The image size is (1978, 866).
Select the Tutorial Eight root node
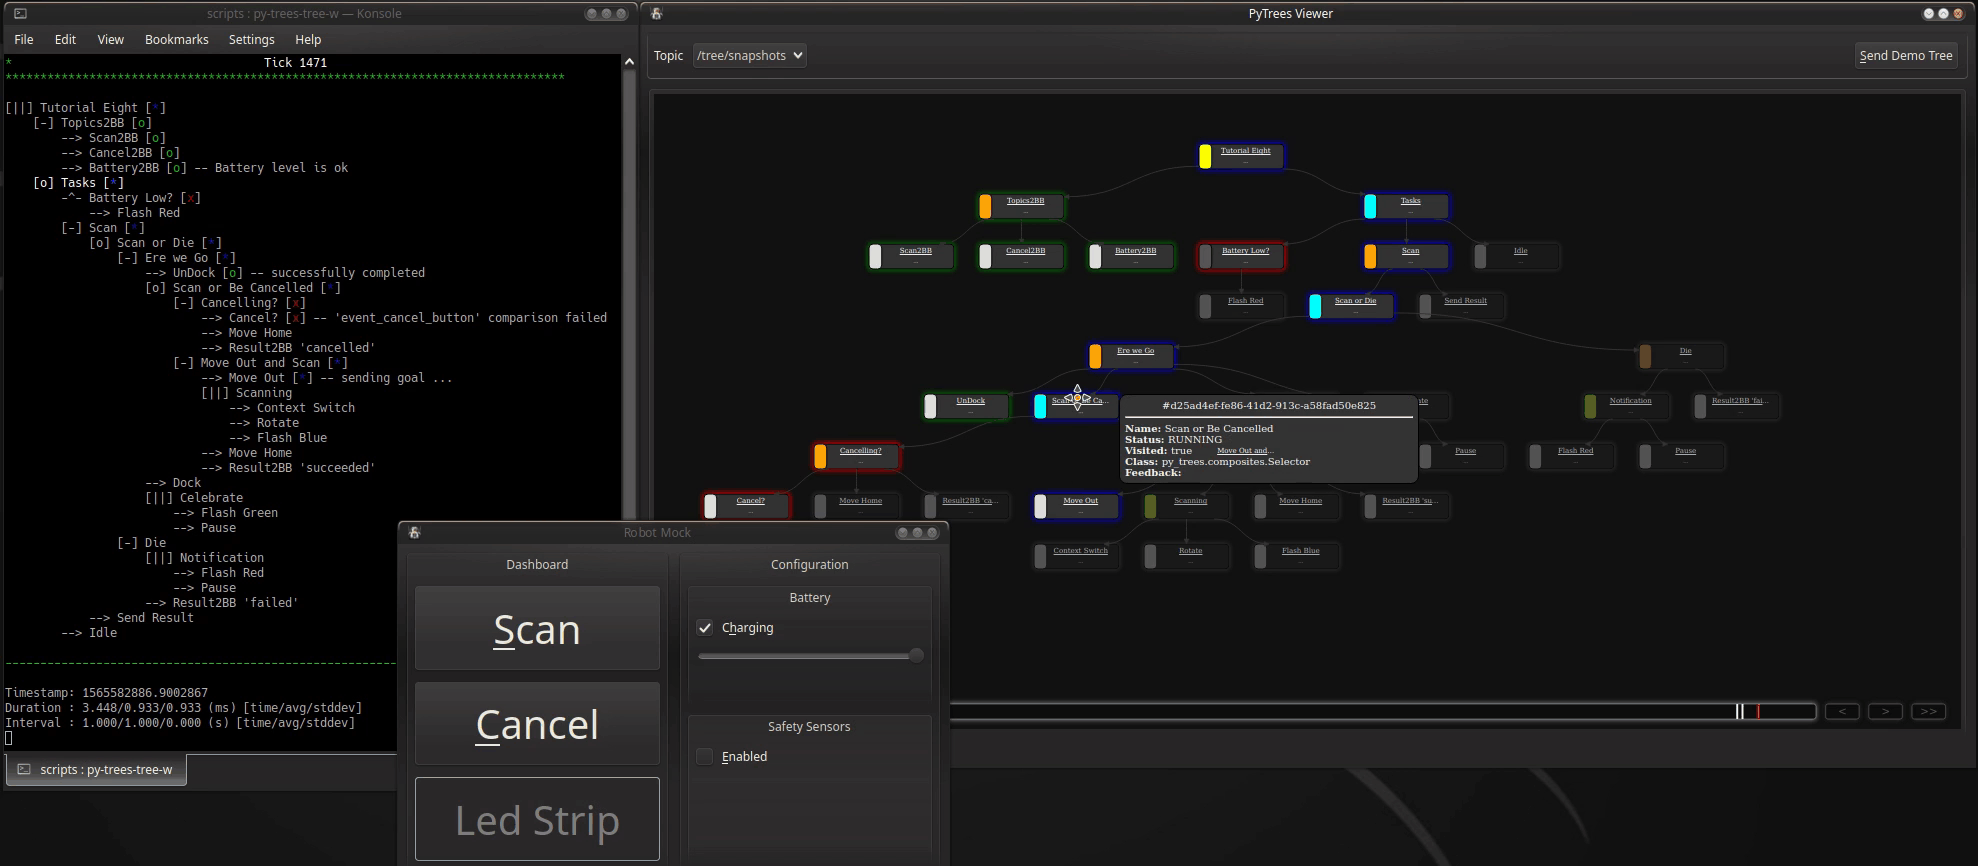point(1241,156)
